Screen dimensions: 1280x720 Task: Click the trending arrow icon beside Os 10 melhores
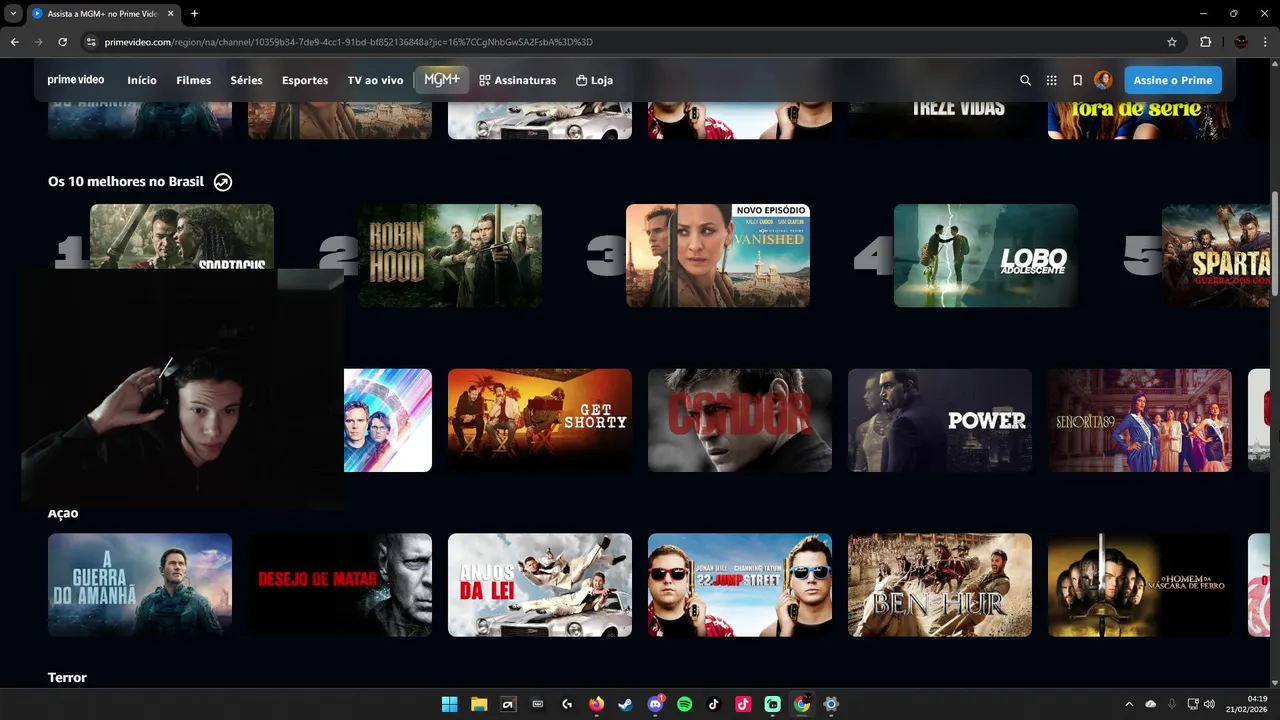pos(223,182)
